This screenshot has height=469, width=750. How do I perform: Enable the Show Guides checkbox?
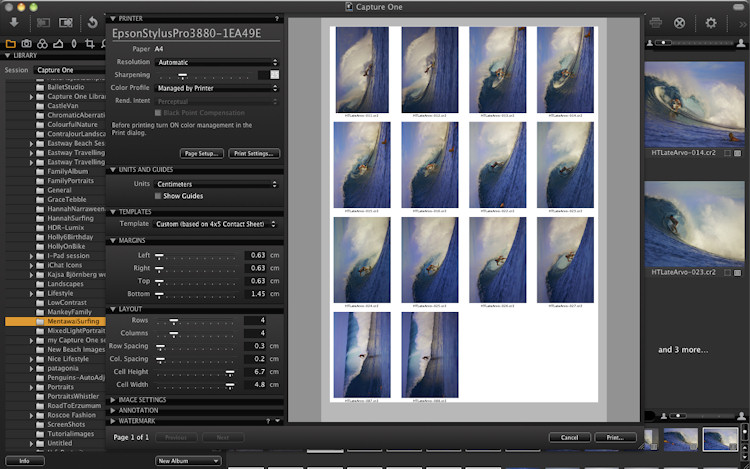pos(158,196)
